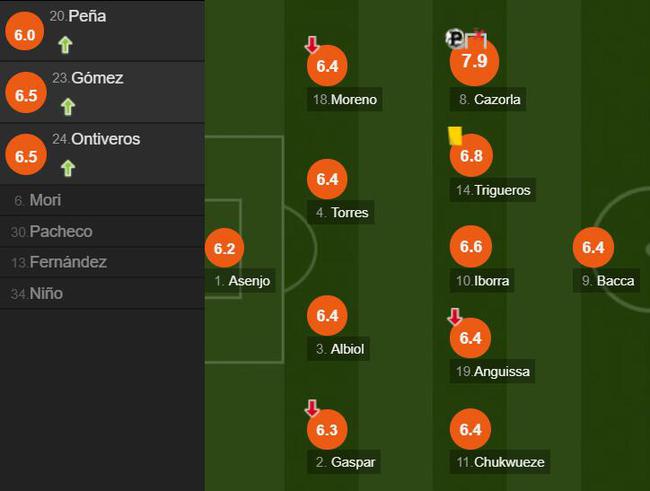Click the green sub-on arrow under Peña
This screenshot has width=650, height=491.
tap(65, 45)
